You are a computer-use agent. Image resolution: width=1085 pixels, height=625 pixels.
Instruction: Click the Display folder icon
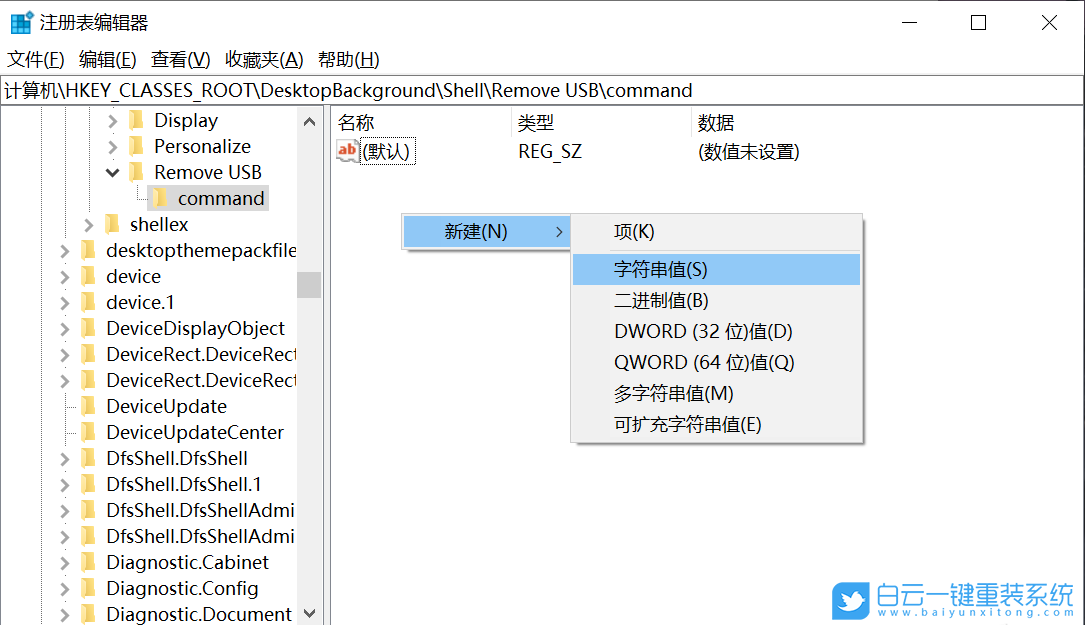[137, 120]
